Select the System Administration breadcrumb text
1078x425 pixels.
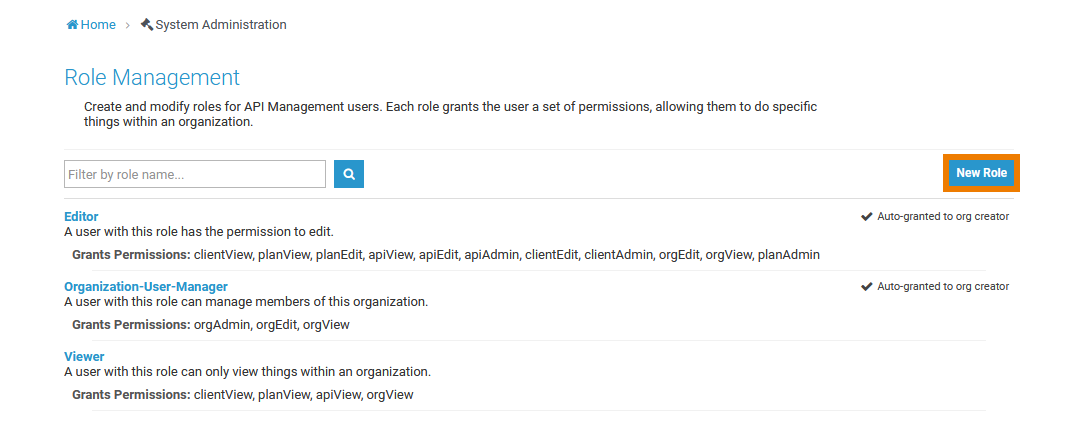221,25
